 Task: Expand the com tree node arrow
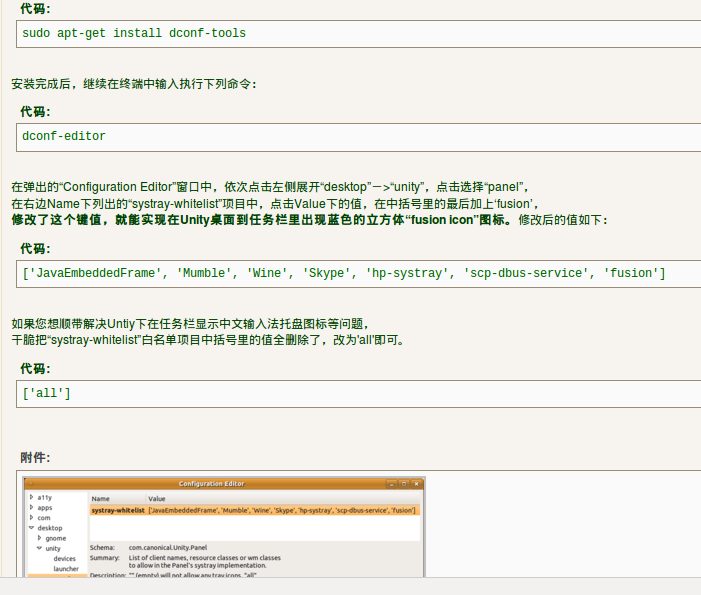click(x=31, y=518)
